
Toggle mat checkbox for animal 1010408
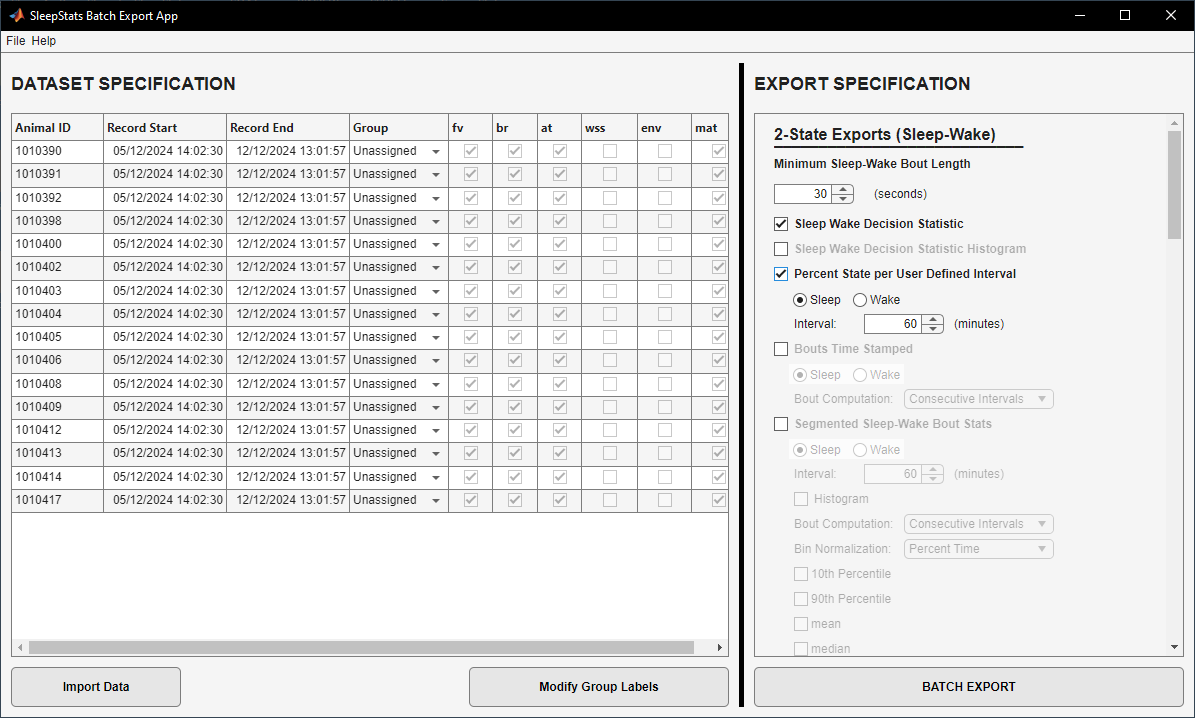coord(719,384)
